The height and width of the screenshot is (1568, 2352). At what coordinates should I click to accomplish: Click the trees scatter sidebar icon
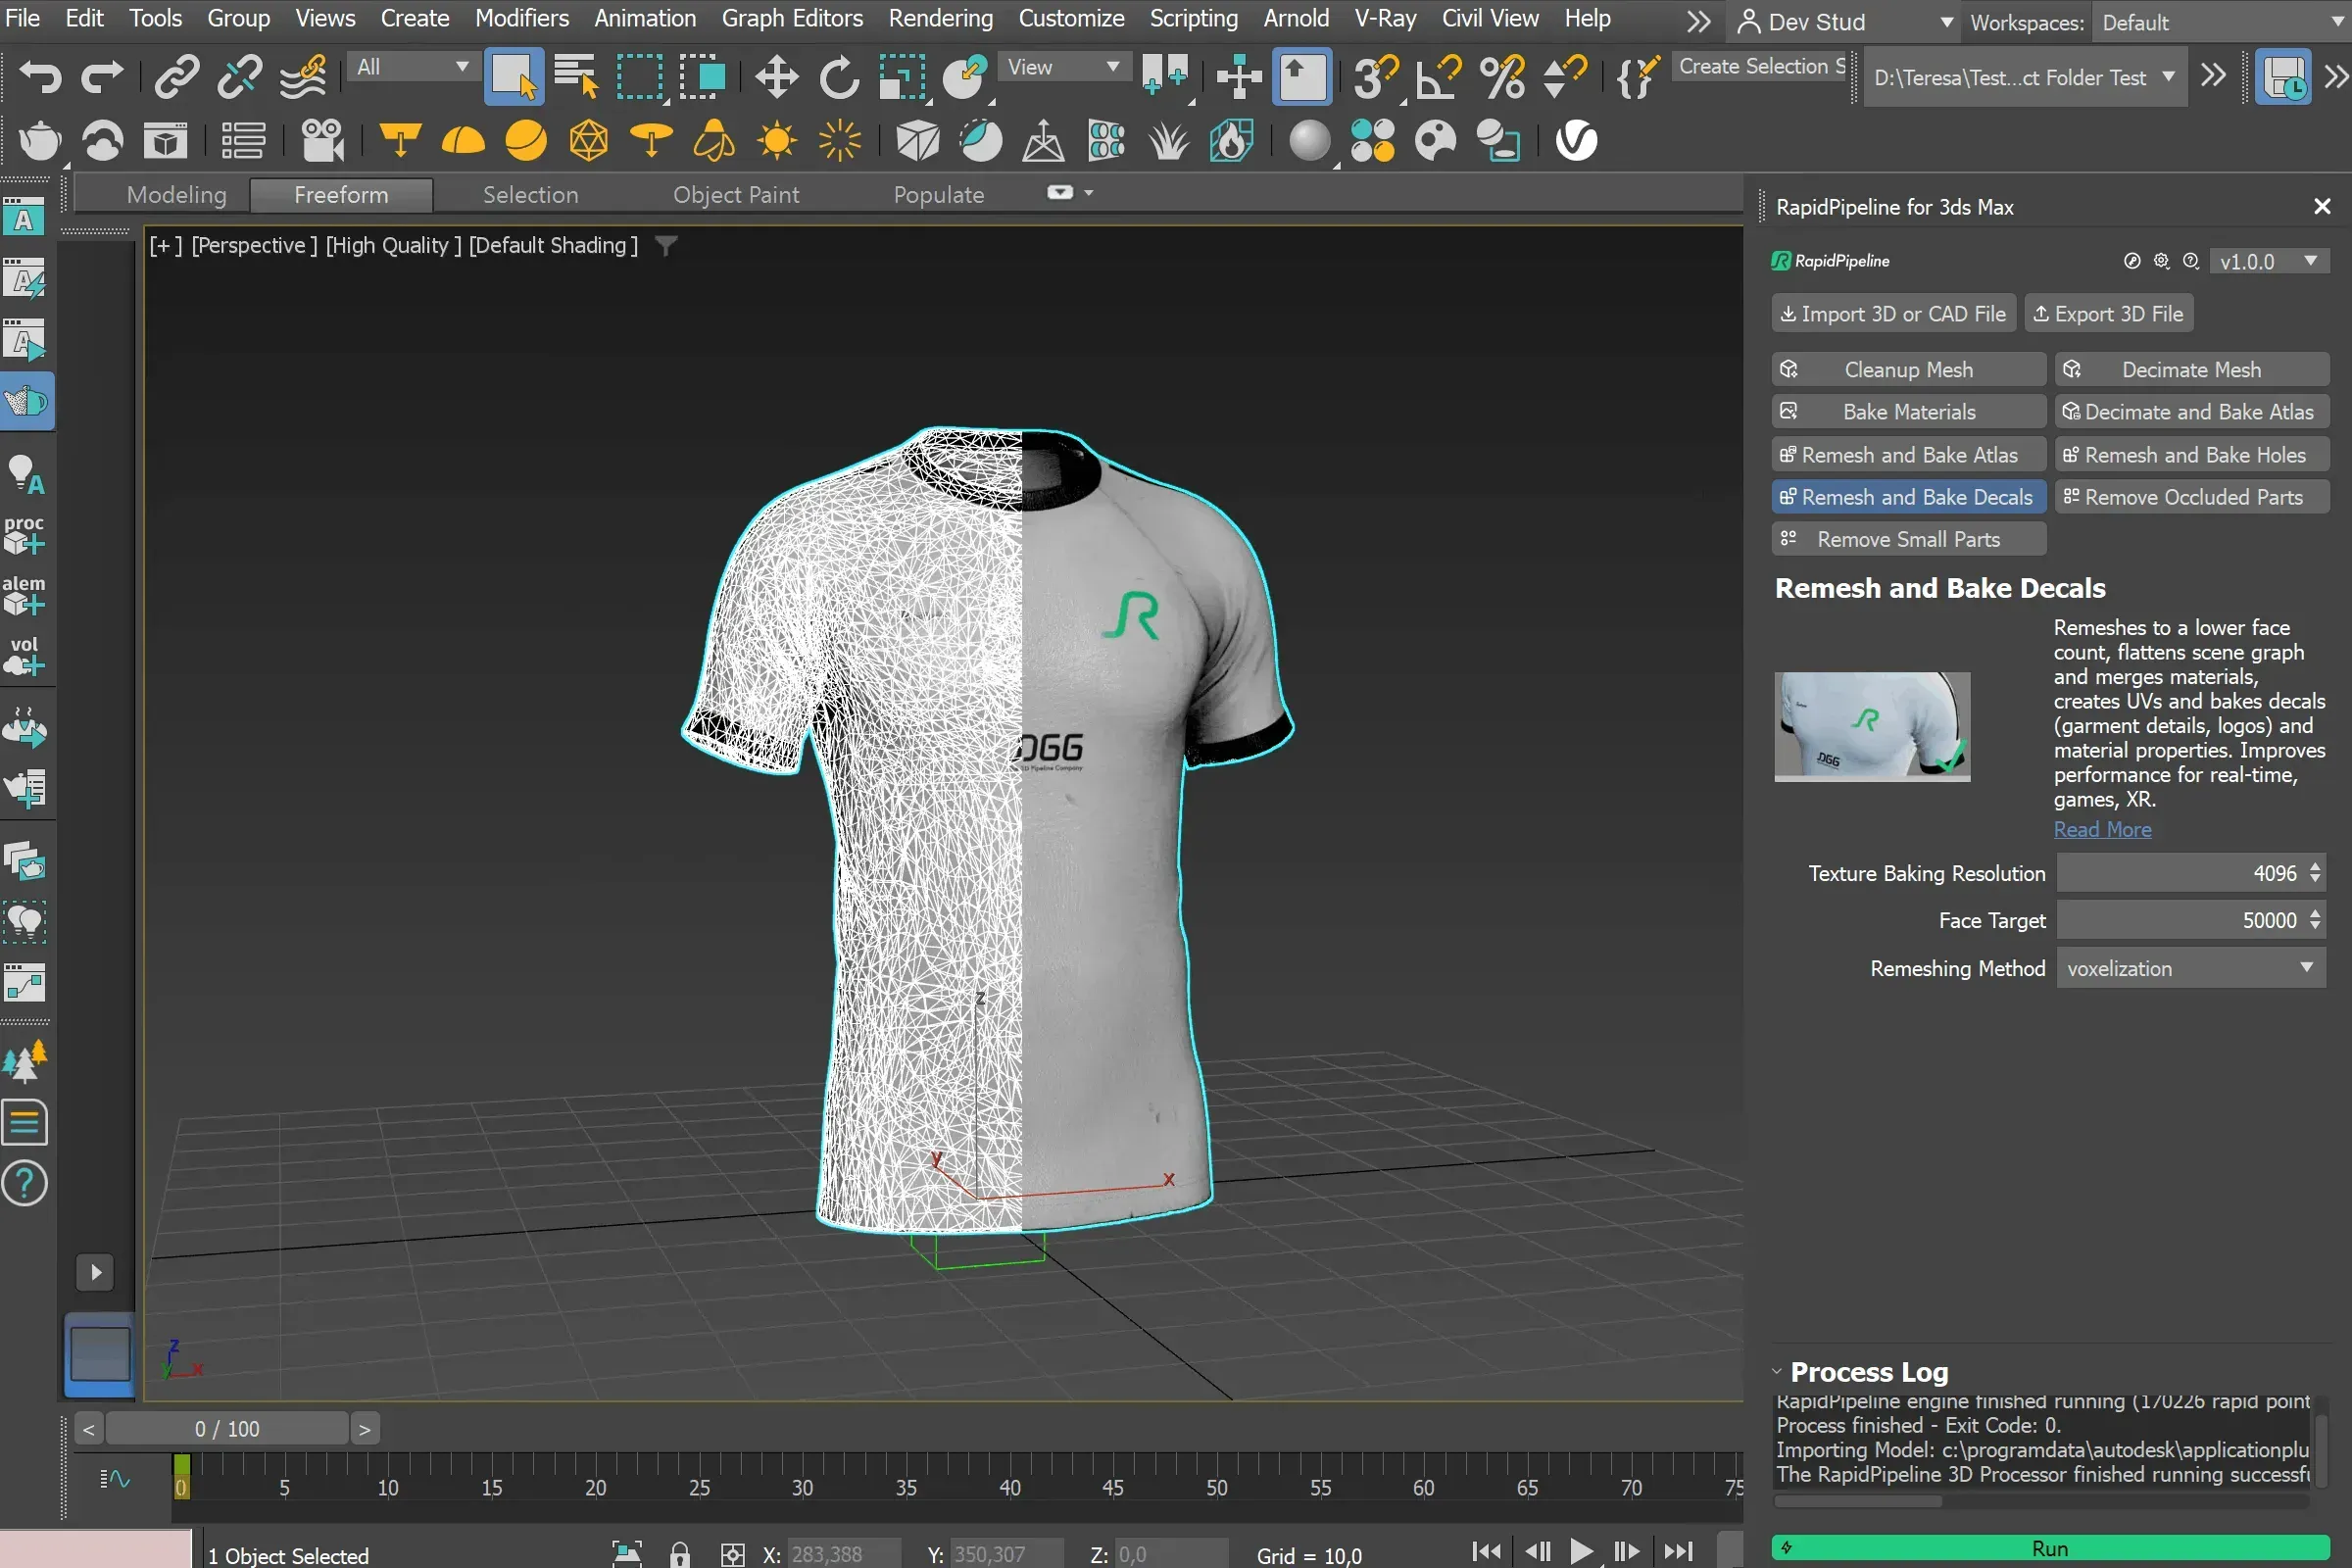[x=25, y=1062]
